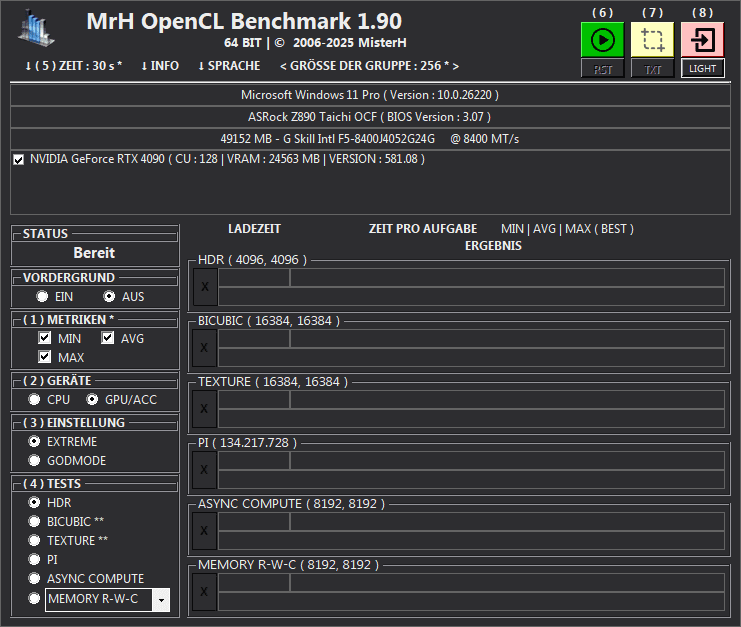Select the GPU/ACC device radio button
Viewport: 741px width, 627px height.
pyautogui.click(x=92, y=399)
